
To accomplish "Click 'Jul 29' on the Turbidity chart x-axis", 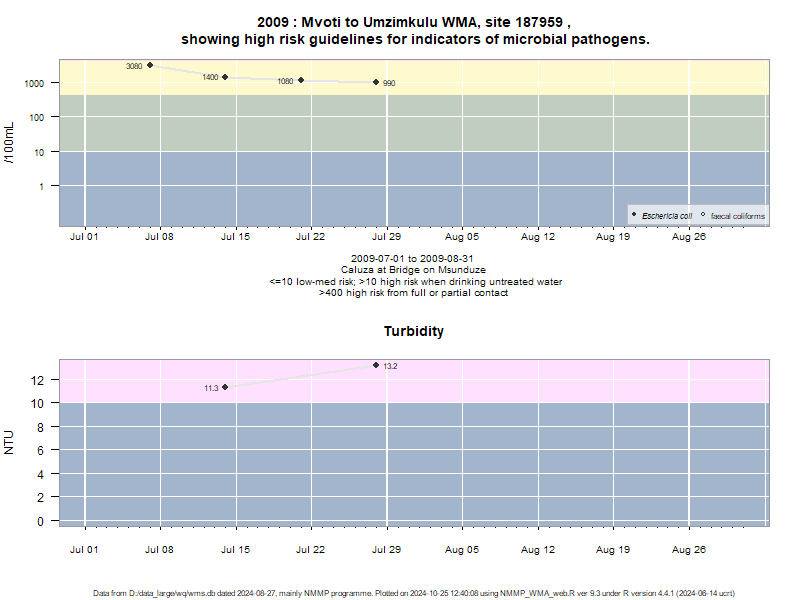I will tap(386, 550).
